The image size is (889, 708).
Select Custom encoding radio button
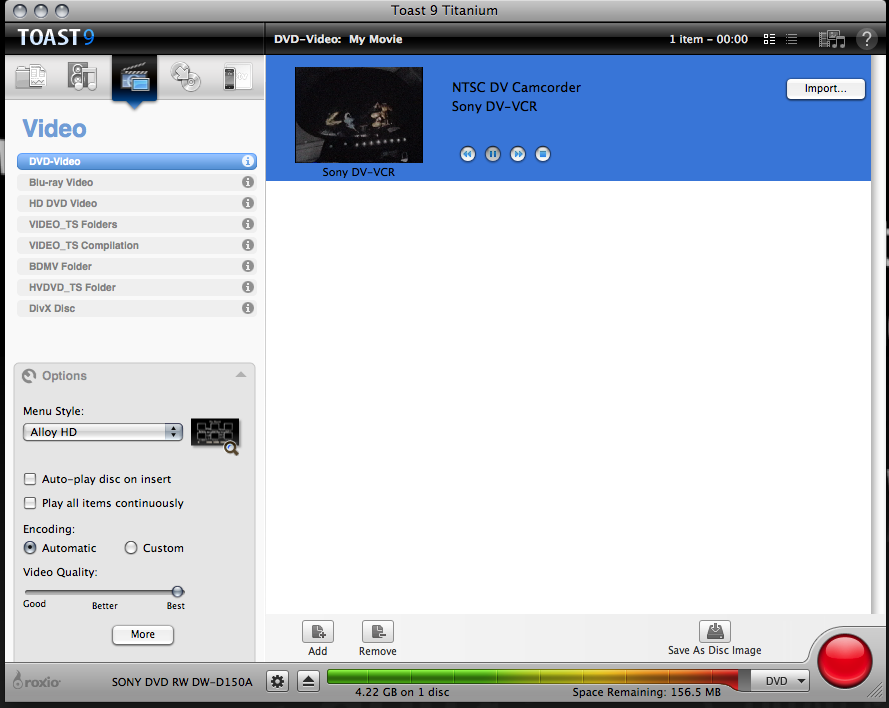click(x=131, y=548)
